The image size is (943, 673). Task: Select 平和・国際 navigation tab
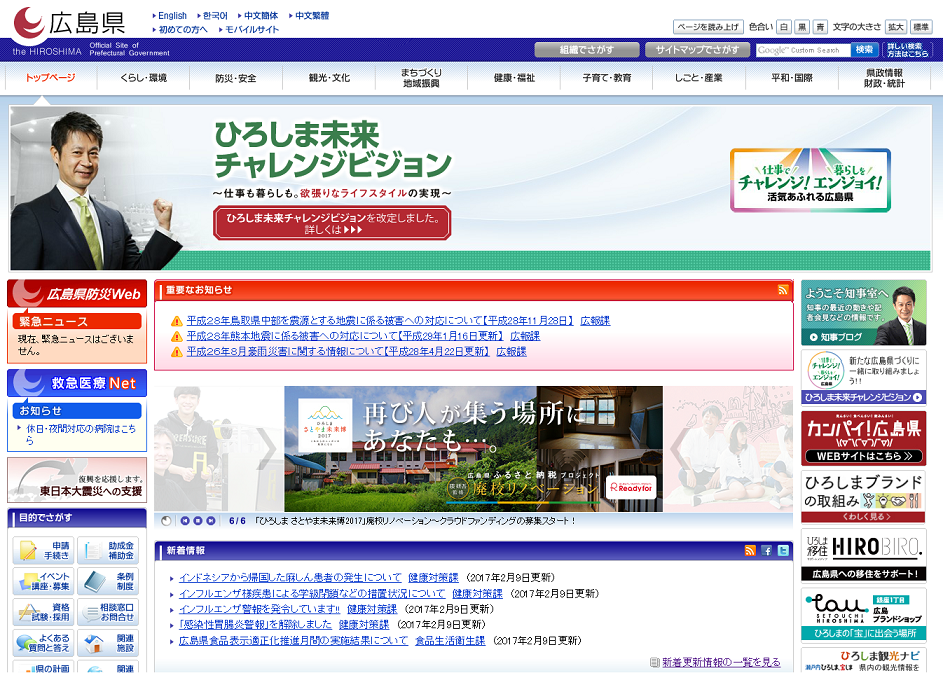(x=792, y=78)
